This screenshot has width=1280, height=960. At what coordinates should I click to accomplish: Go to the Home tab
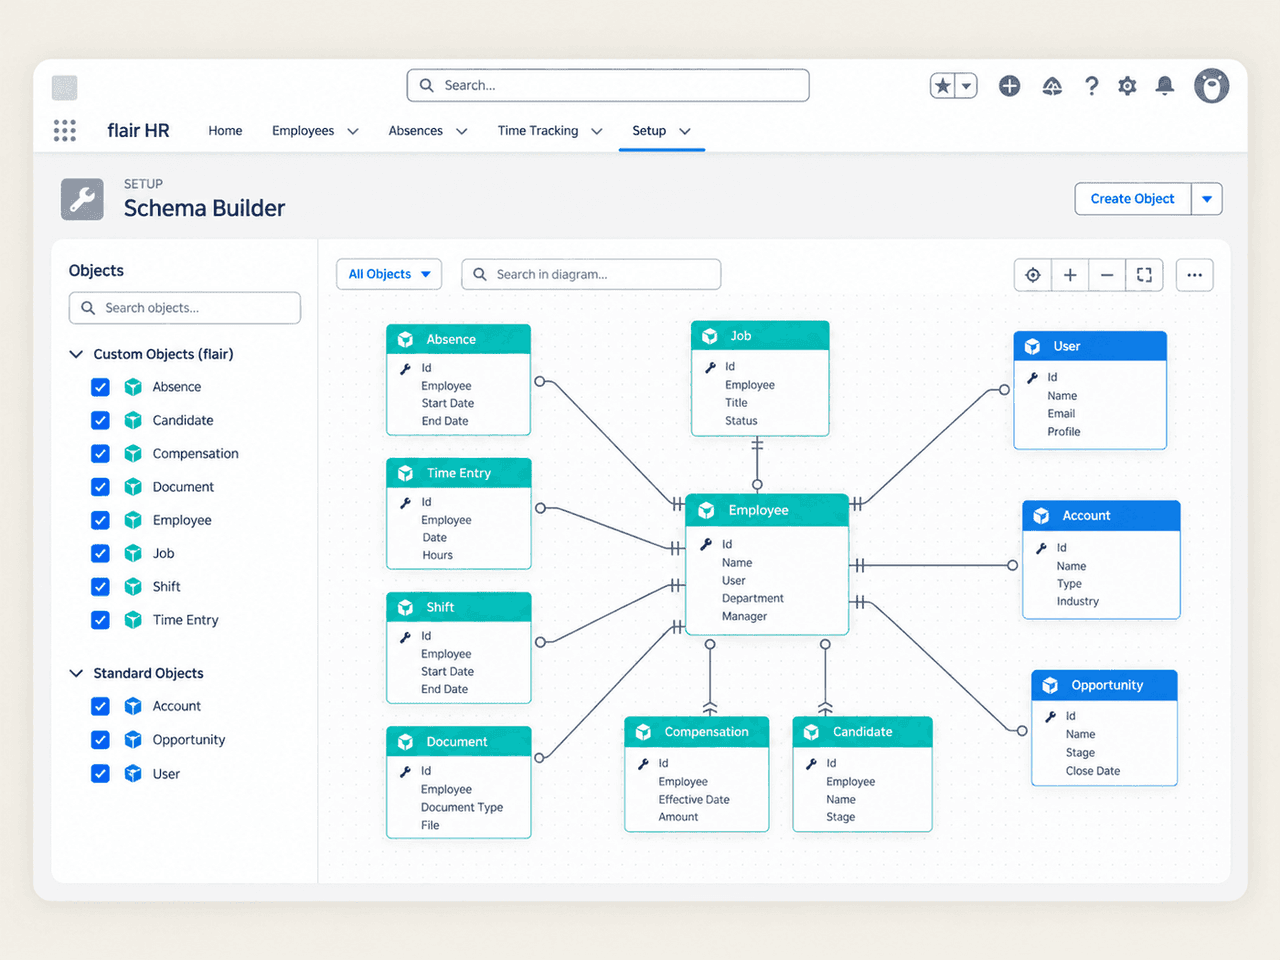point(225,131)
